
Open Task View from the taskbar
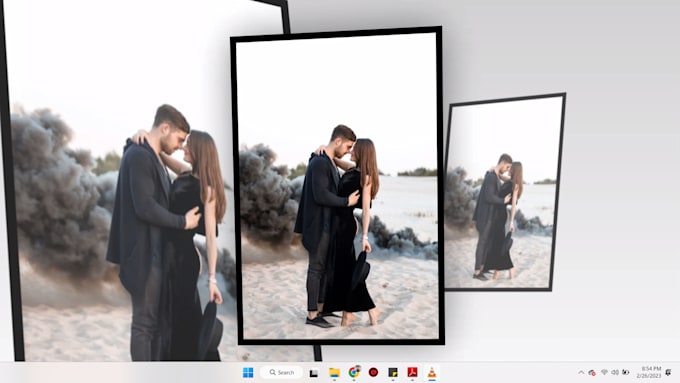click(314, 373)
